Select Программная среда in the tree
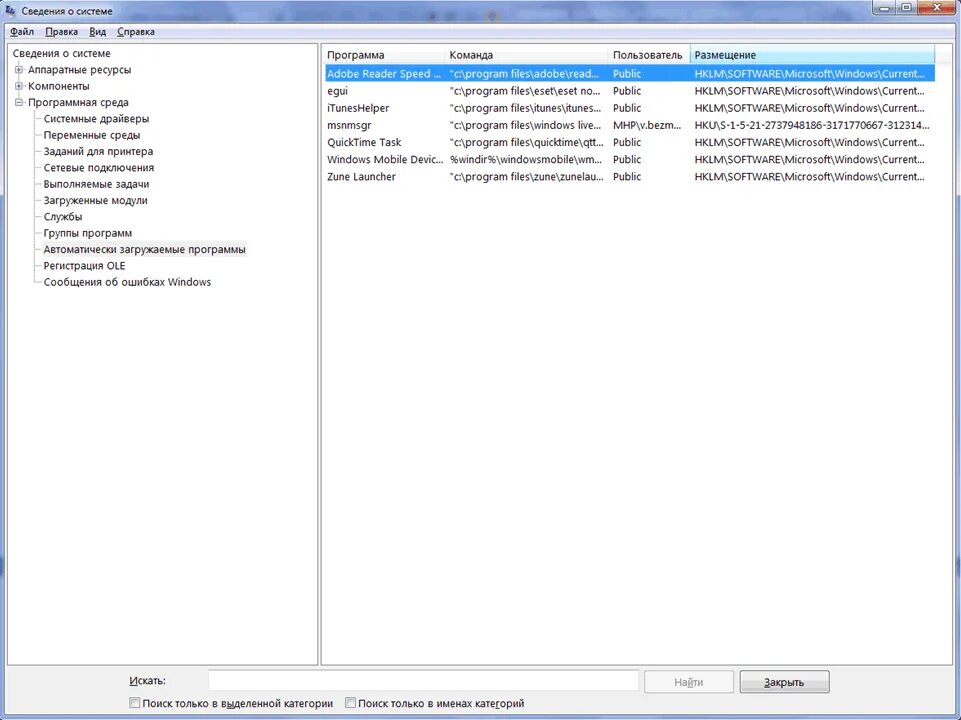The image size is (961, 720). point(78,102)
